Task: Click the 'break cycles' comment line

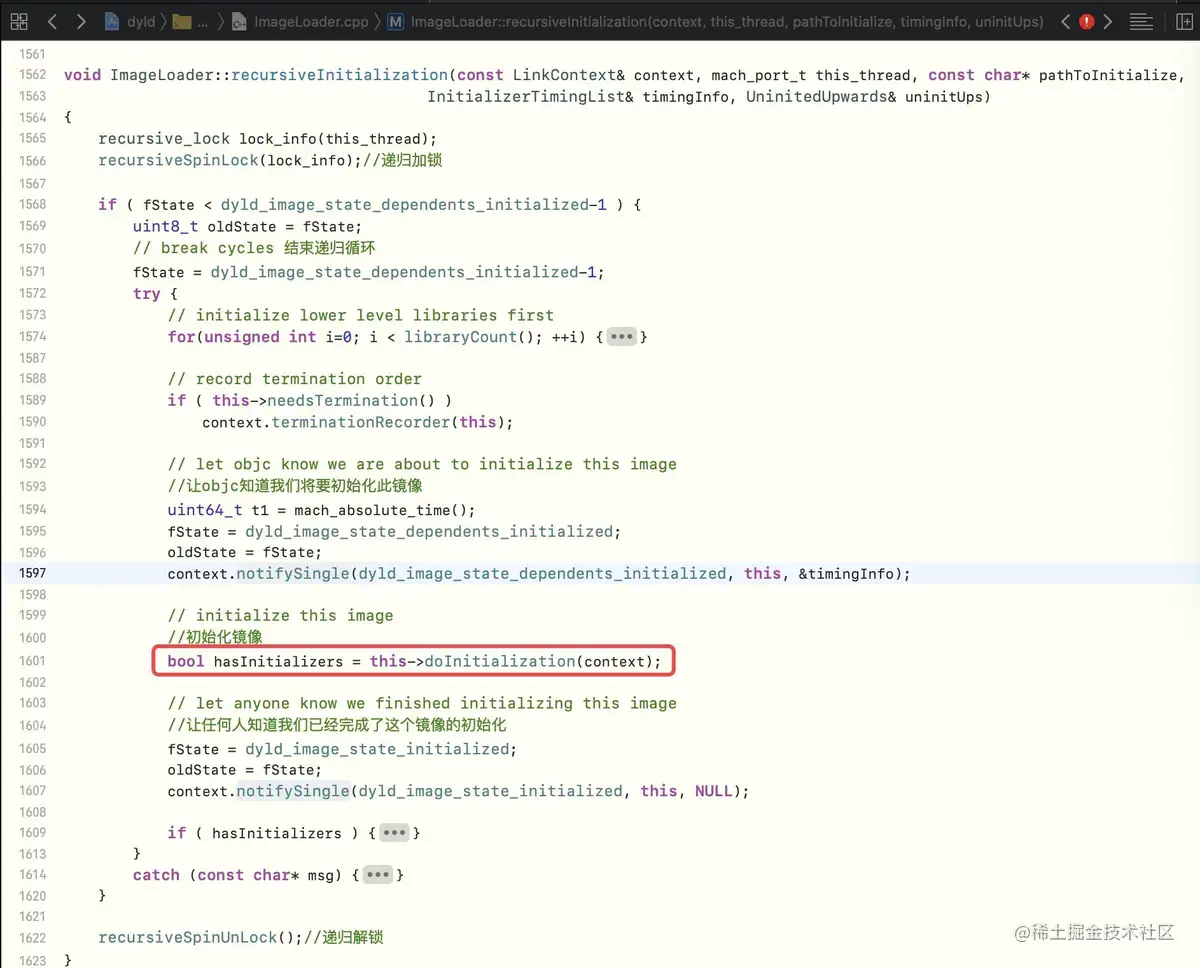Action: (x=254, y=248)
